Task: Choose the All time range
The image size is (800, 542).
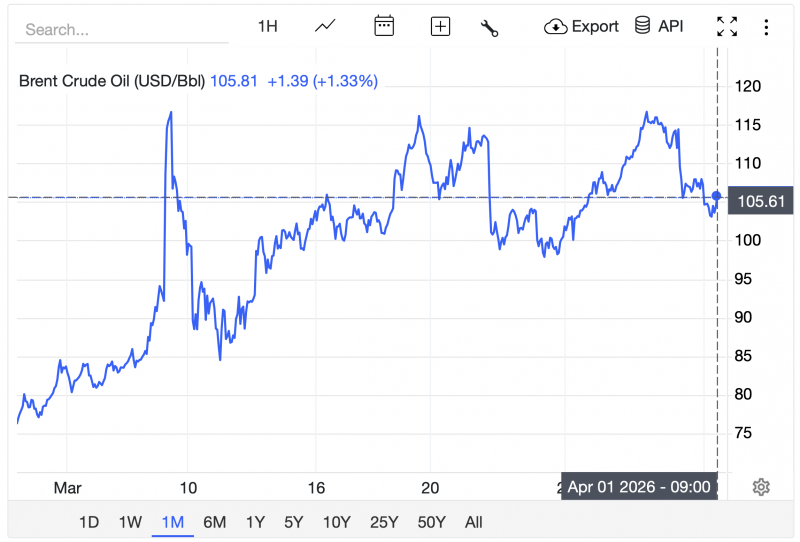Action: [x=474, y=522]
